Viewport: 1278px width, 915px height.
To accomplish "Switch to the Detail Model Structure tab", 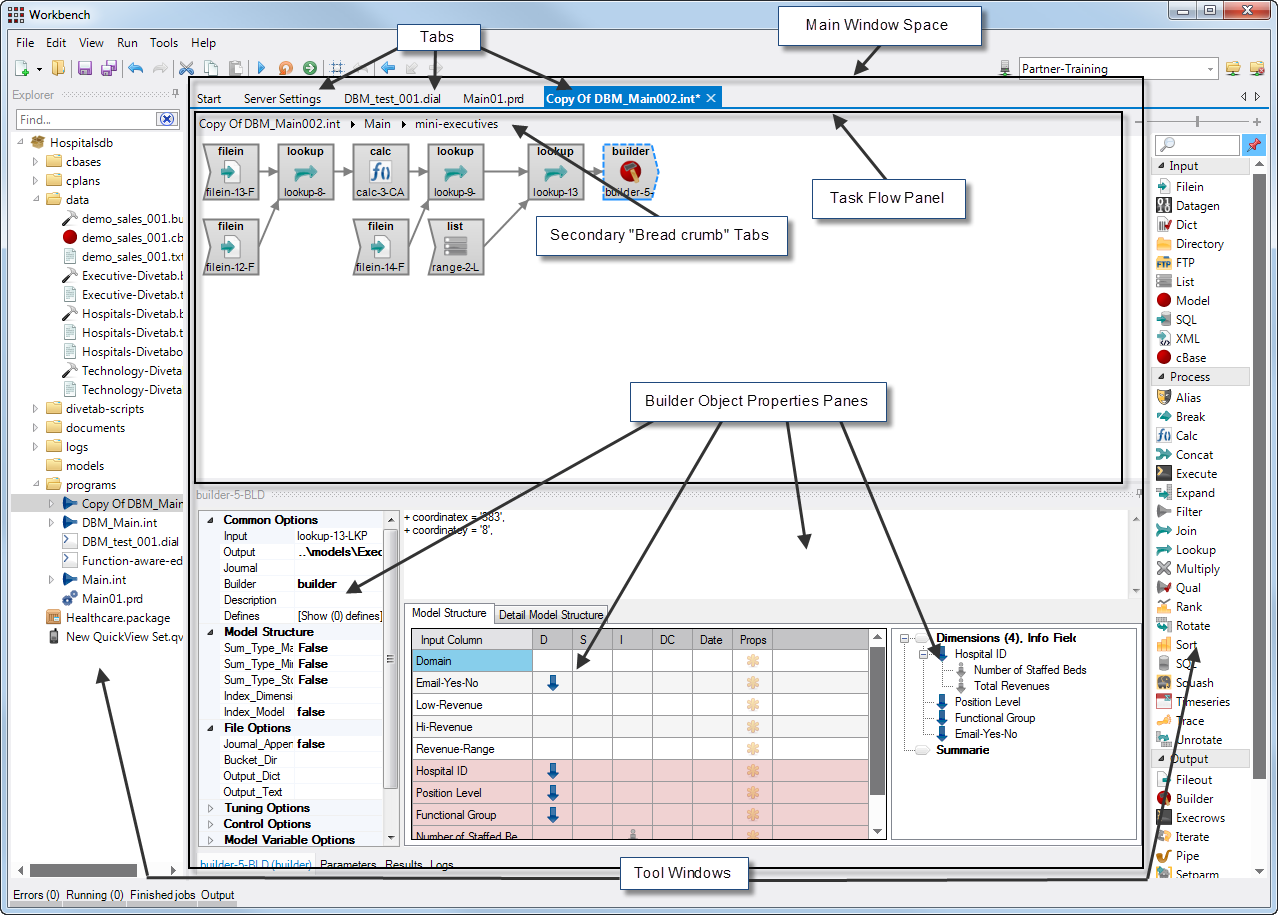I will [551, 614].
